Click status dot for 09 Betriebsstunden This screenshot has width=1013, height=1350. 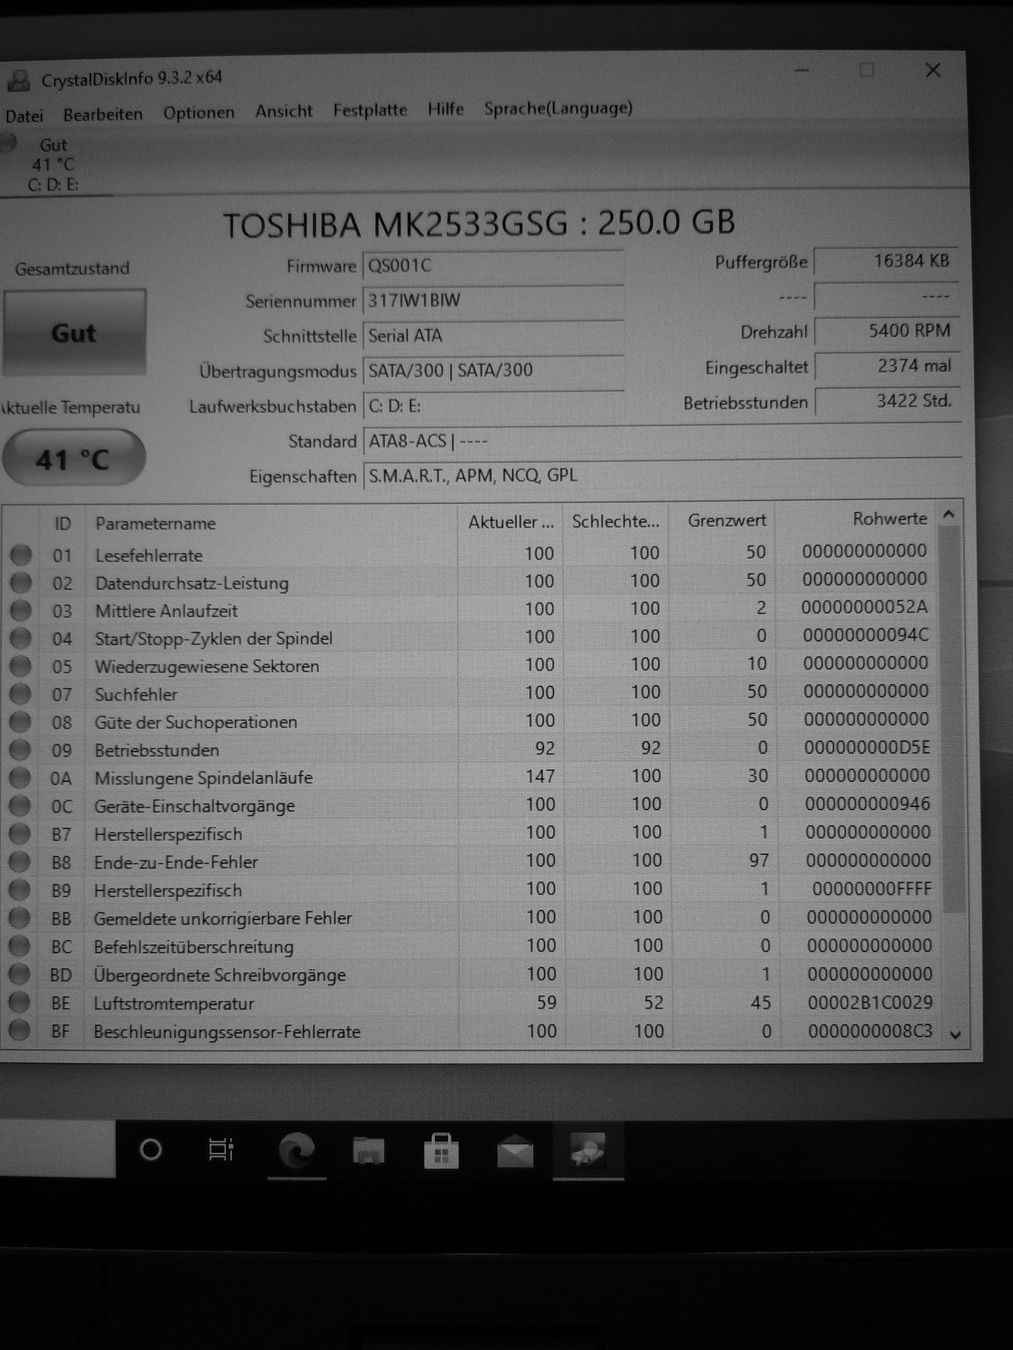pyautogui.click(x=20, y=750)
